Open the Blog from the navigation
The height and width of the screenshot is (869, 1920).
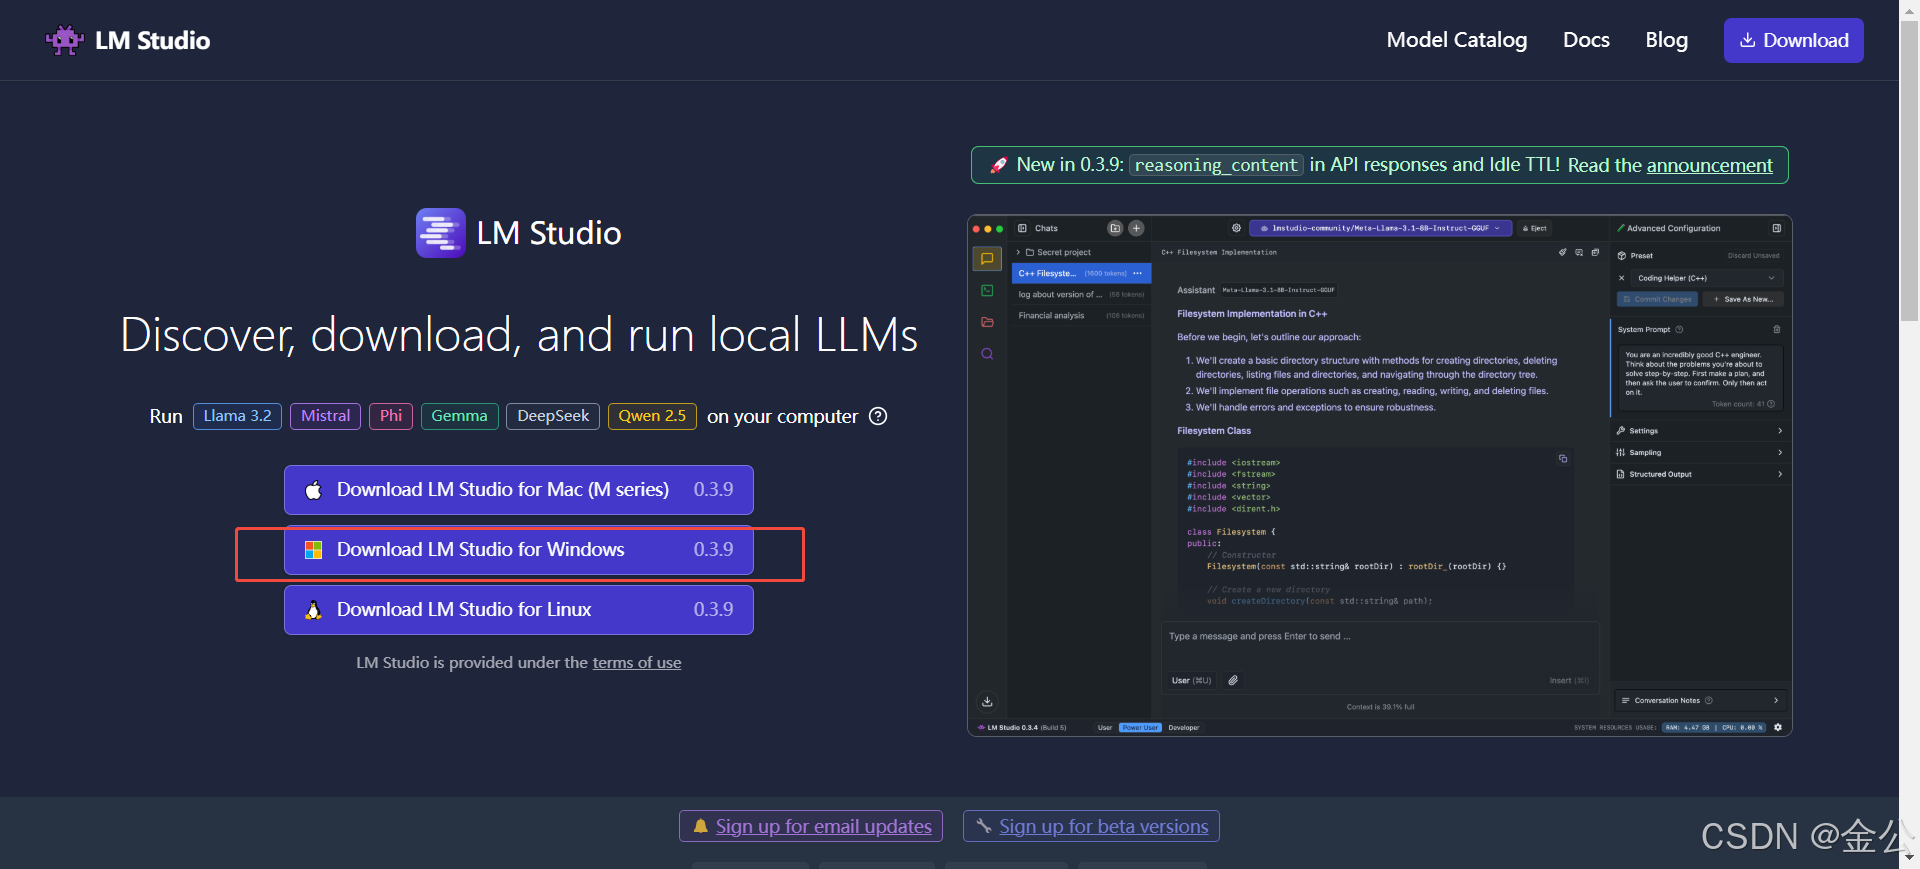pyautogui.click(x=1666, y=40)
